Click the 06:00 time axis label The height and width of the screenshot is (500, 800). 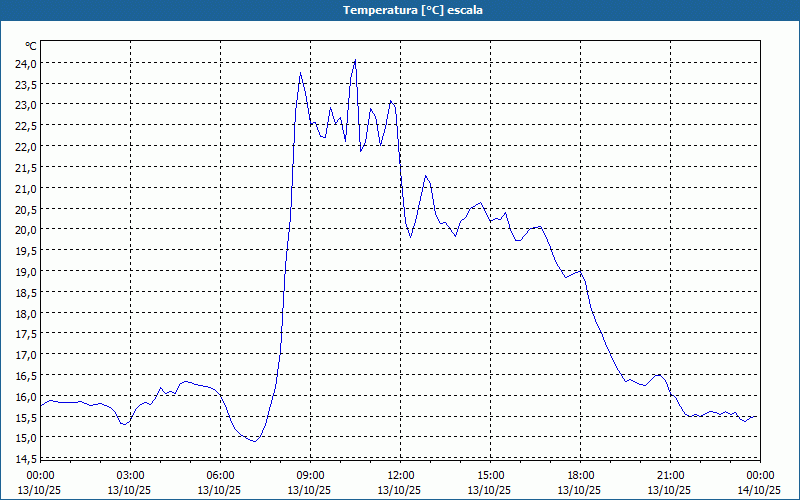(x=220, y=476)
